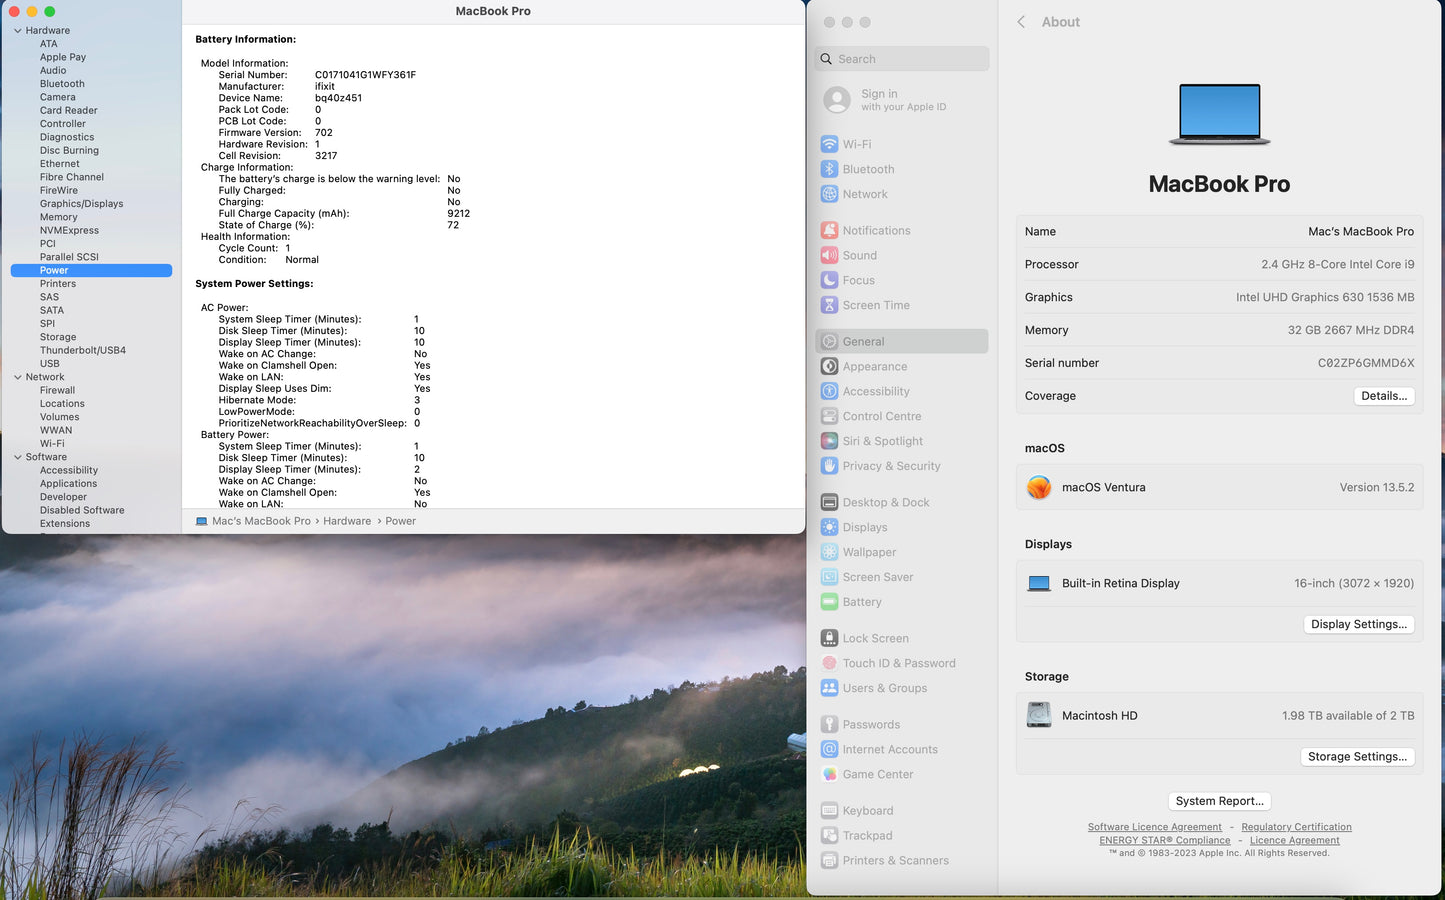Image resolution: width=1445 pixels, height=900 pixels.
Task: Collapse the Hardware tree section
Action: pos(18,31)
